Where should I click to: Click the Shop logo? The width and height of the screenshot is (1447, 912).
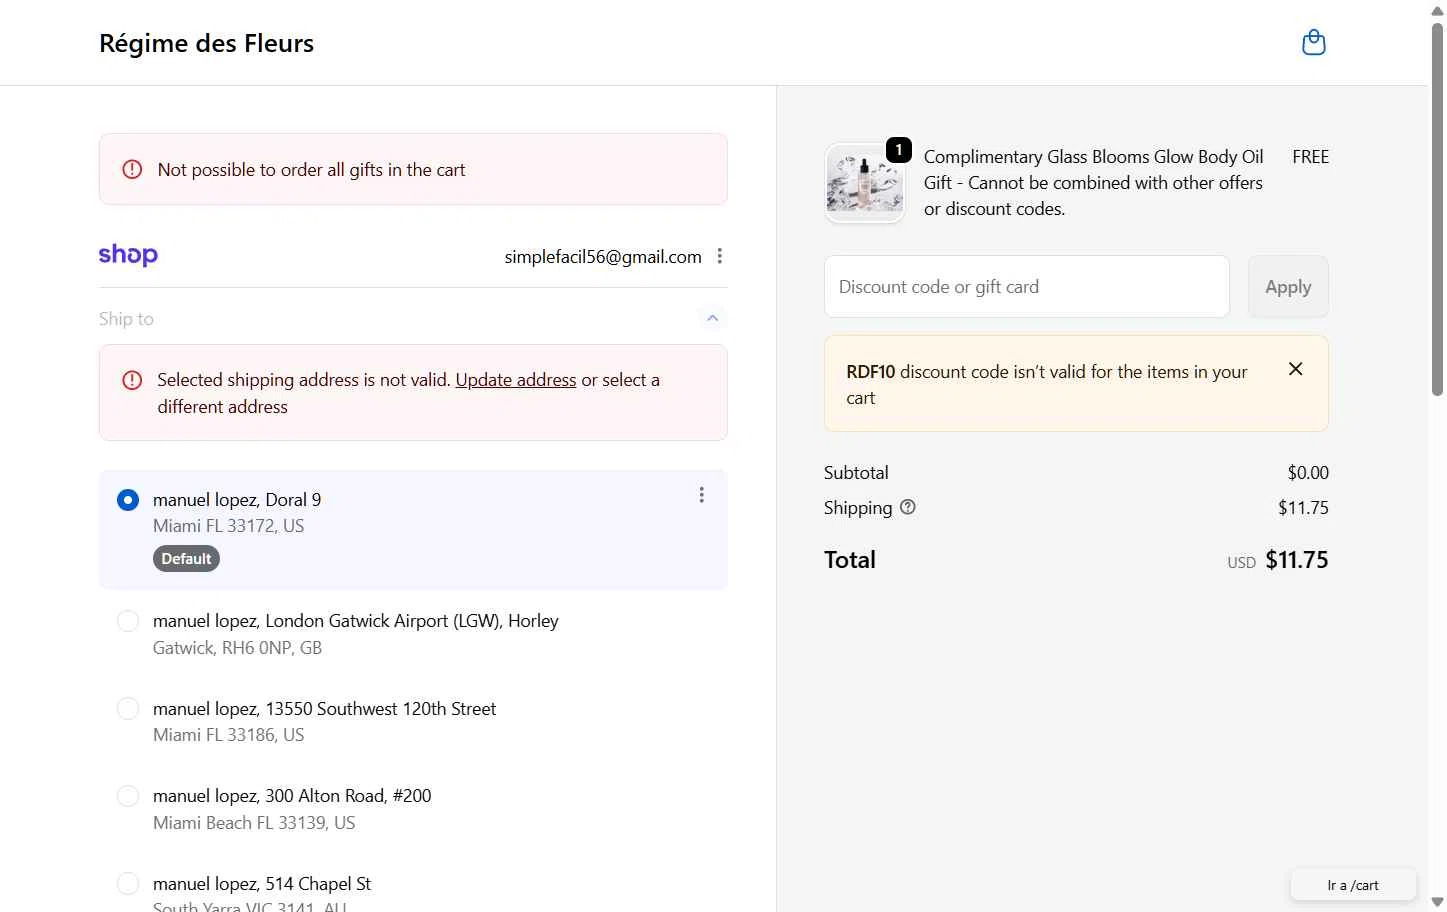coord(128,255)
